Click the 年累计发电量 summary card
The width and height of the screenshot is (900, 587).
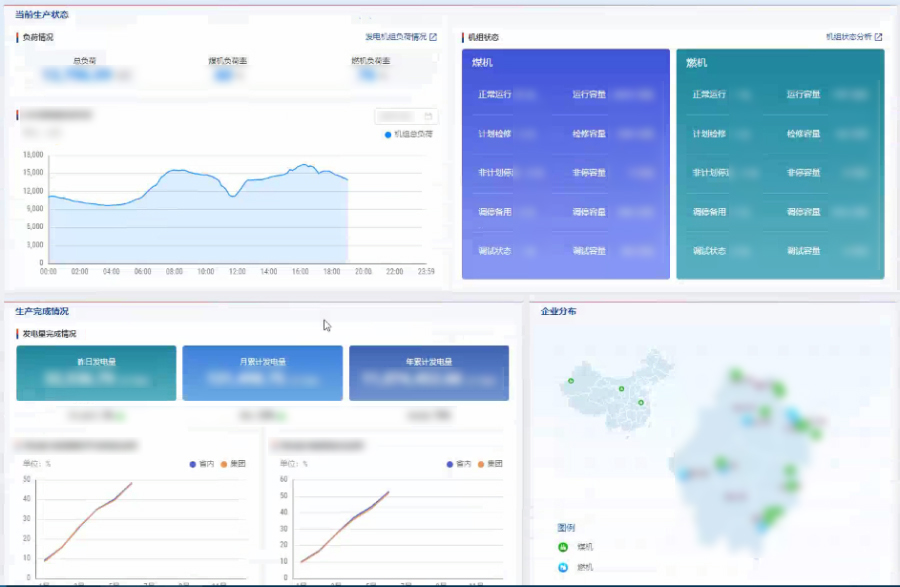(428, 373)
